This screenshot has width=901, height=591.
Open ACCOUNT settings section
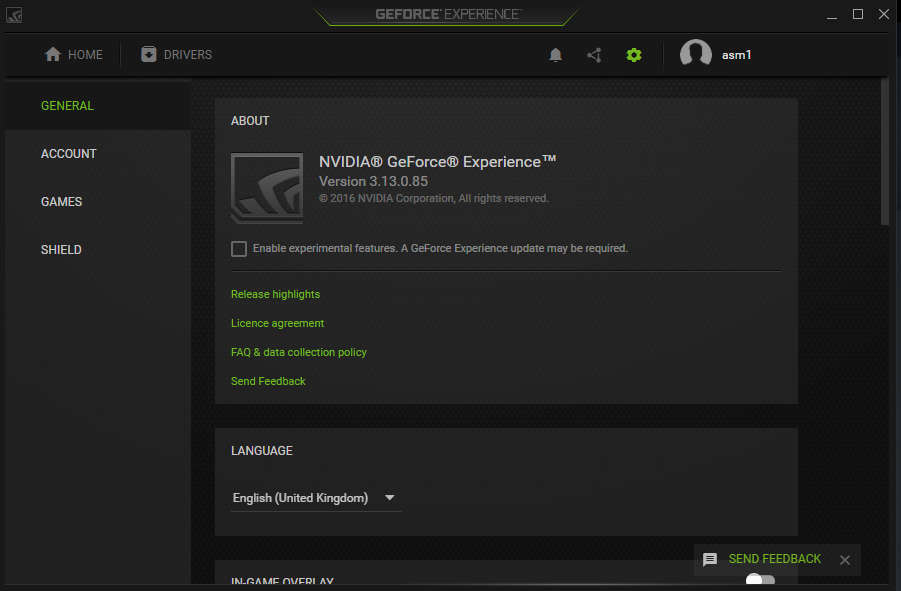(x=98, y=154)
